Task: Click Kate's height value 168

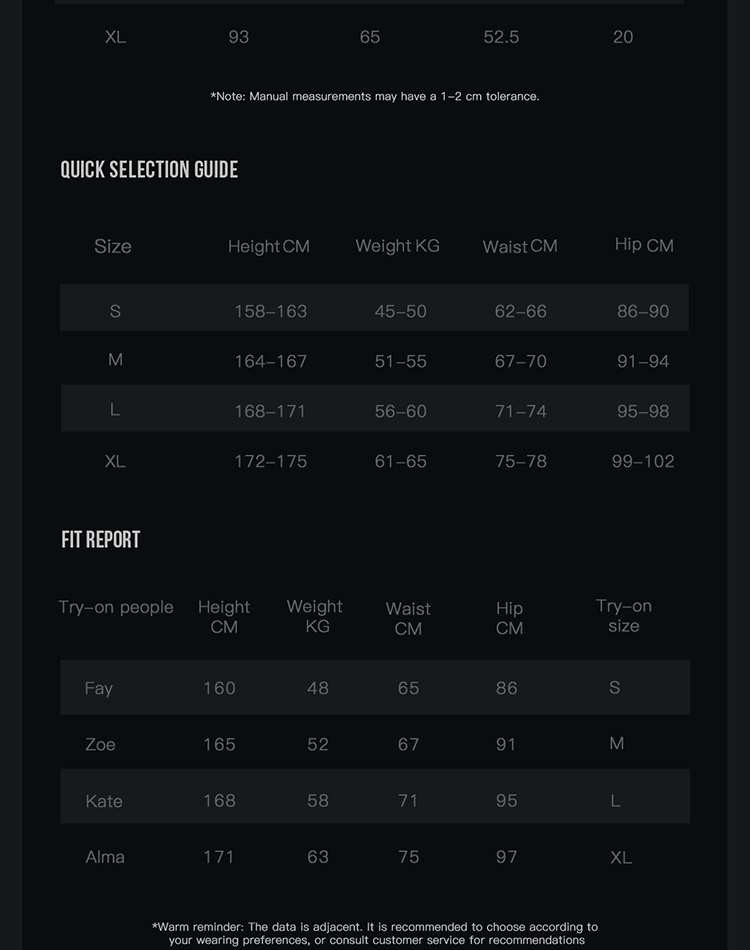Action: coord(219,801)
